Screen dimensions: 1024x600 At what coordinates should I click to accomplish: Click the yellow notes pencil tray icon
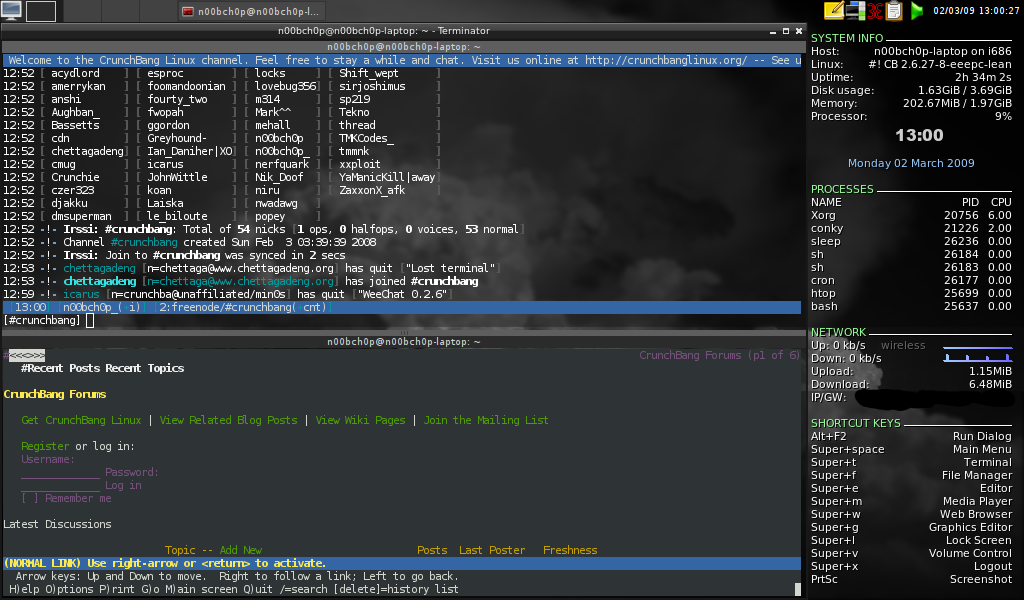coord(833,11)
